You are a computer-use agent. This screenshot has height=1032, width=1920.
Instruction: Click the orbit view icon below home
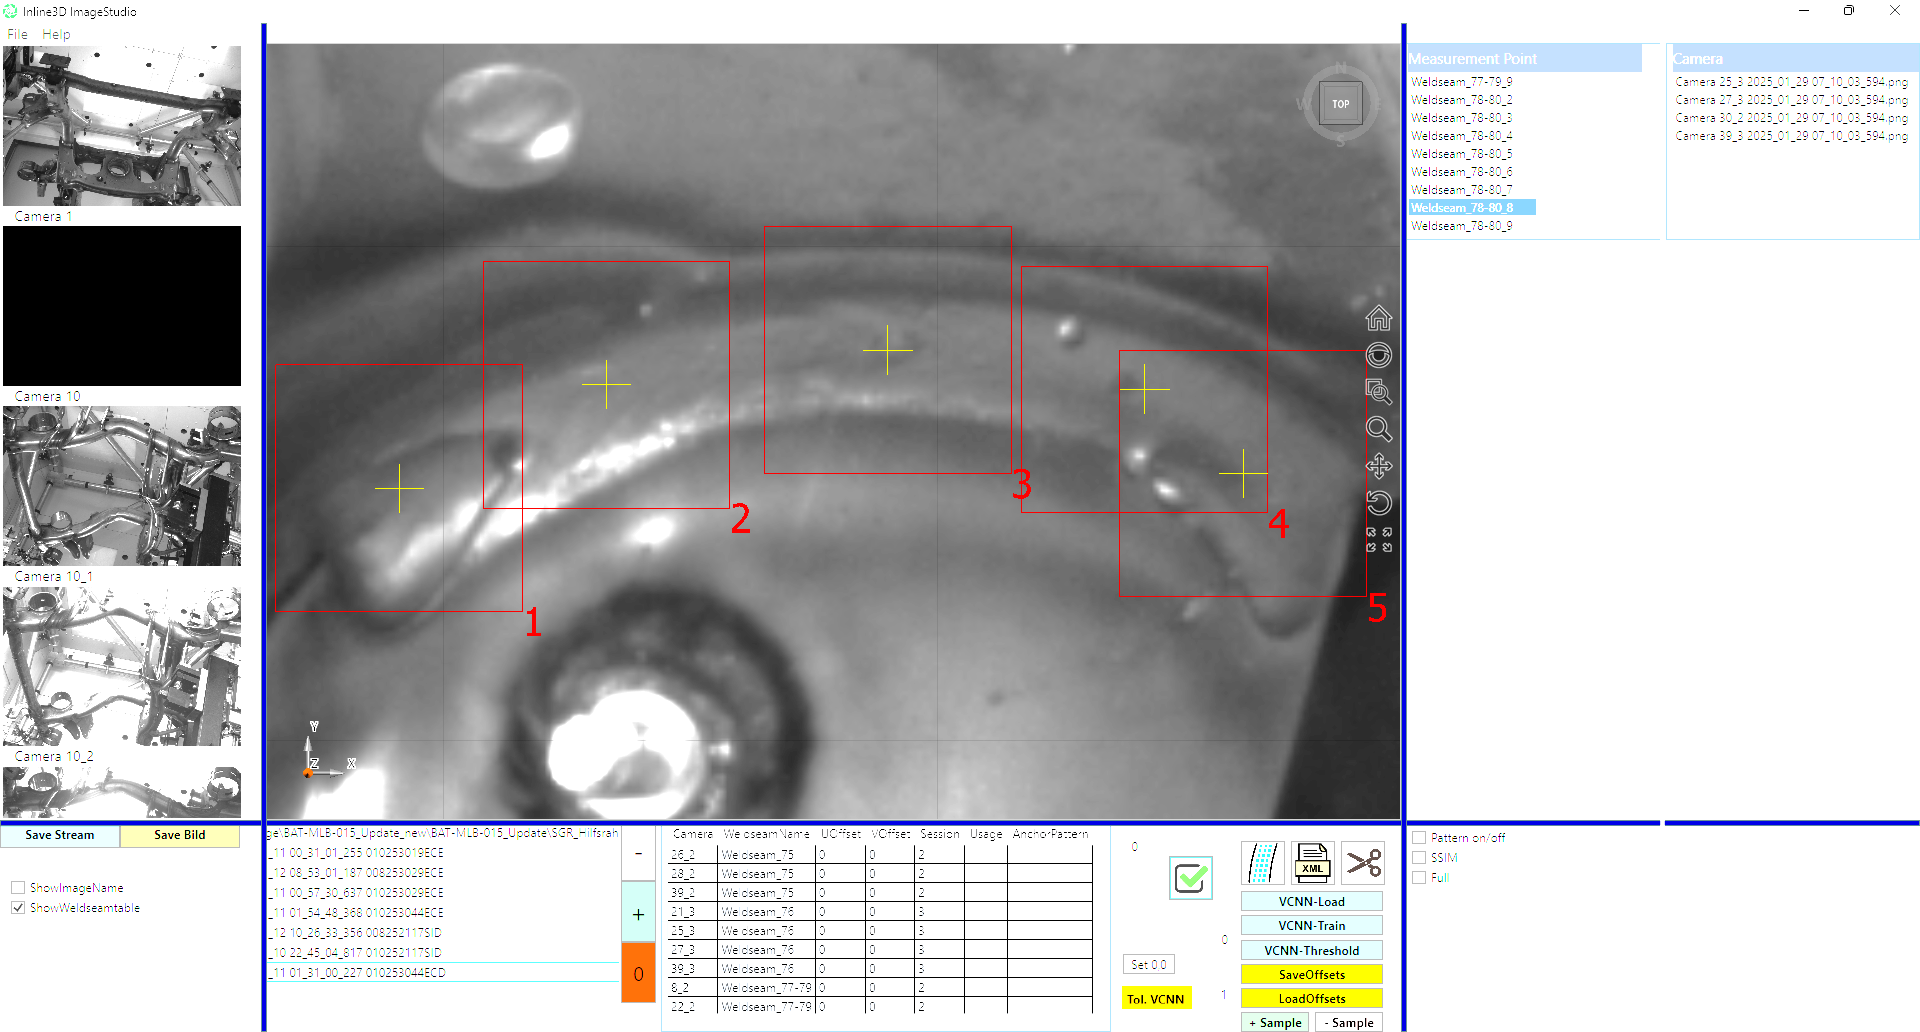coord(1378,355)
